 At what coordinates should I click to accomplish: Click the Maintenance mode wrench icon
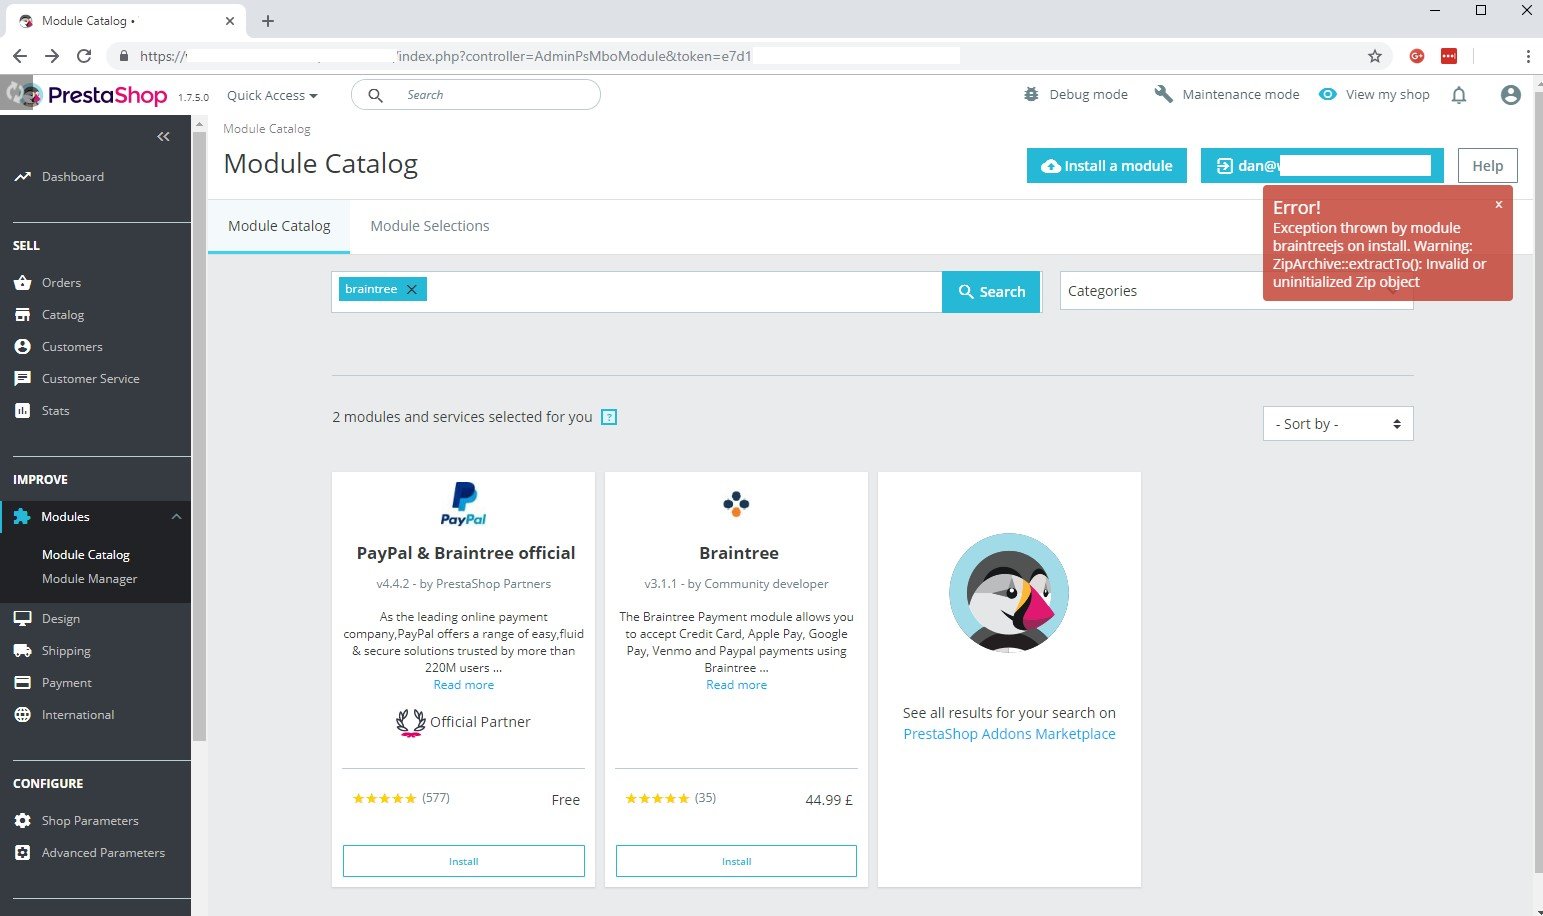pos(1163,94)
